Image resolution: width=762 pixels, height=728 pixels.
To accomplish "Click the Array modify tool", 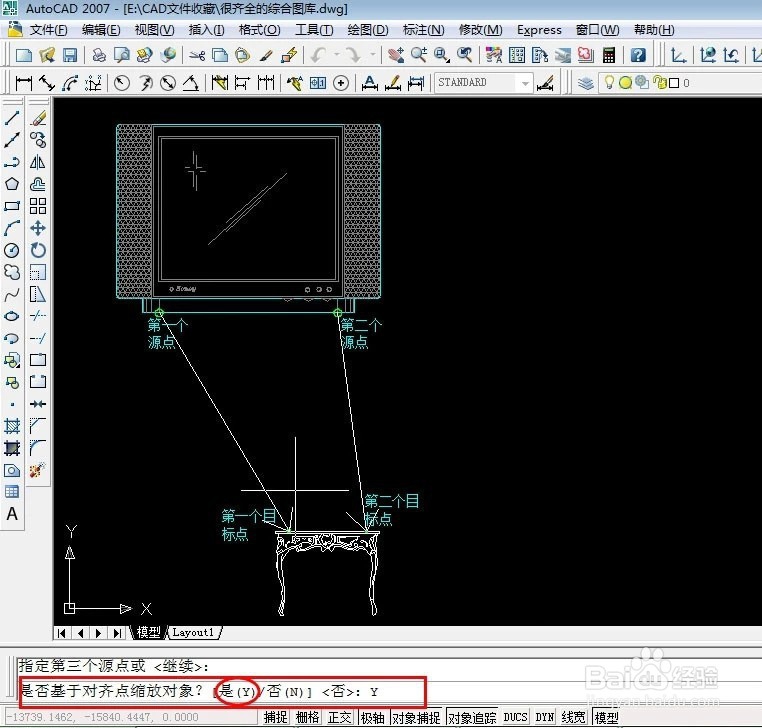I will 38,206.
